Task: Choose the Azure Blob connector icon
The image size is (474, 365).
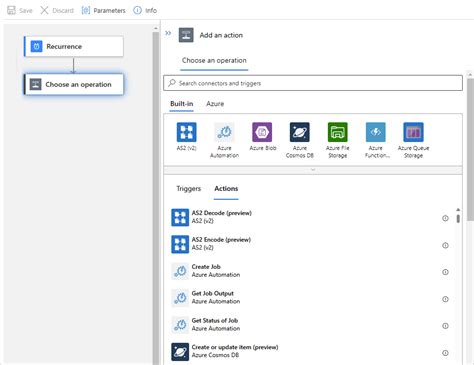Action: (x=262, y=132)
